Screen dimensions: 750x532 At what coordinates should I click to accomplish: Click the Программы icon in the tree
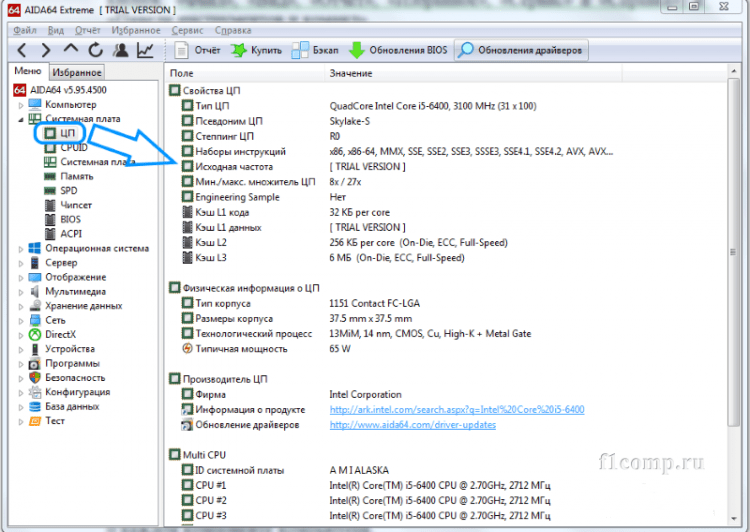[34, 364]
